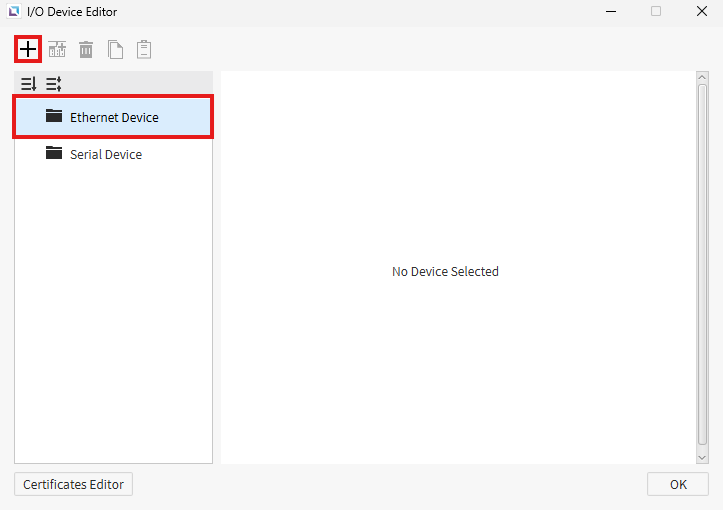Viewport: 723px width, 510px height.
Task: Click the scrollbar up arrow
Action: tap(702, 78)
